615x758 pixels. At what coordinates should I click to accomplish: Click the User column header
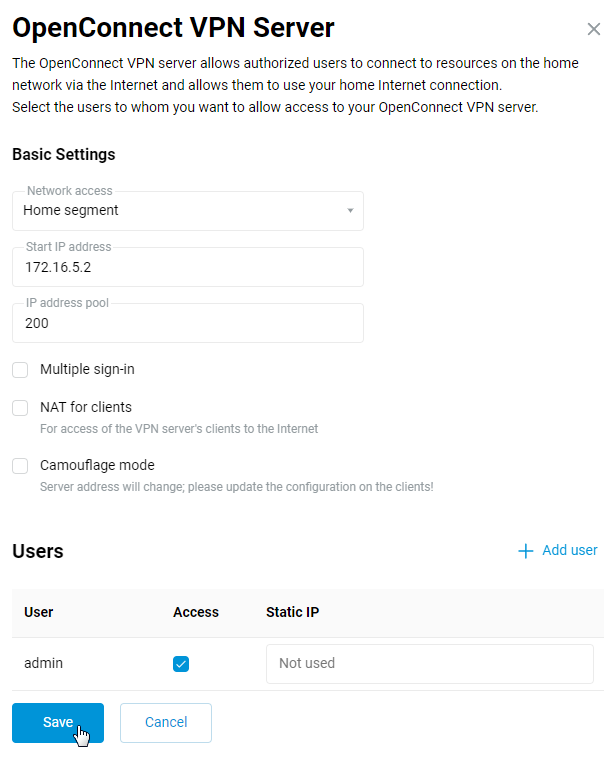click(39, 612)
